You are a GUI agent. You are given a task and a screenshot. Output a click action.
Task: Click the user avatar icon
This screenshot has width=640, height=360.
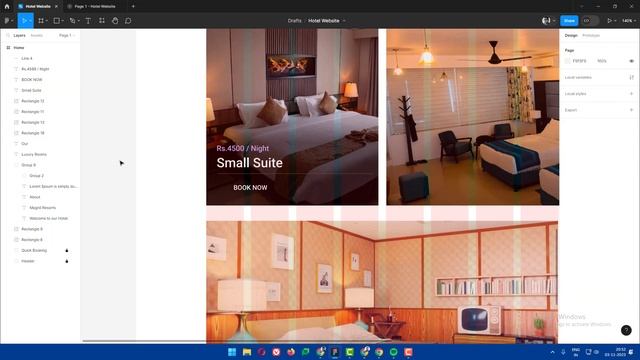click(x=546, y=20)
